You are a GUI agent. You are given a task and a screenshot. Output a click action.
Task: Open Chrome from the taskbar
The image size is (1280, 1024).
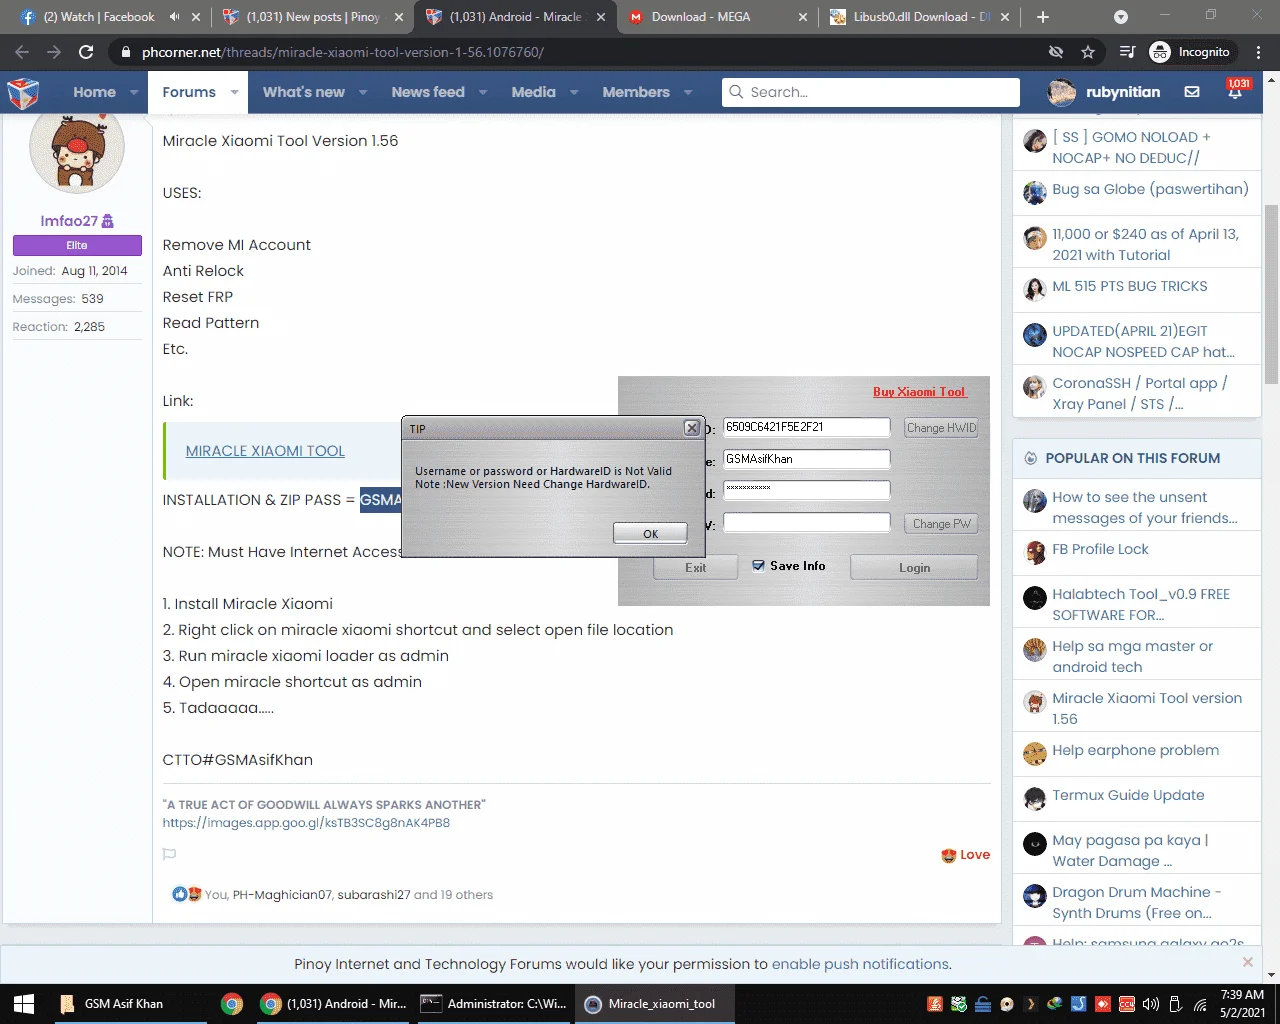click(231, 1004)
